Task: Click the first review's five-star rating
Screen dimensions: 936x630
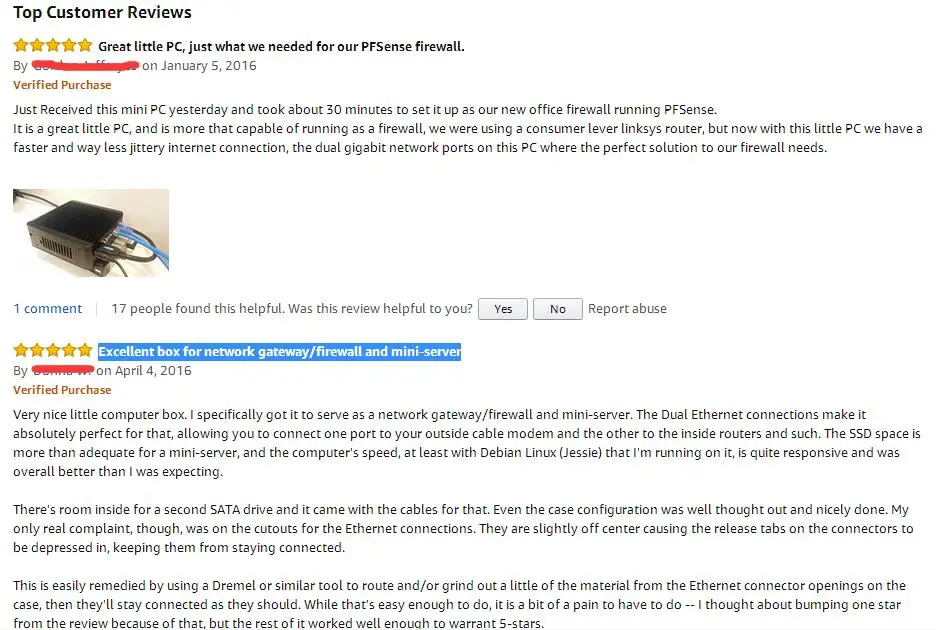Action: pos(53,45)
